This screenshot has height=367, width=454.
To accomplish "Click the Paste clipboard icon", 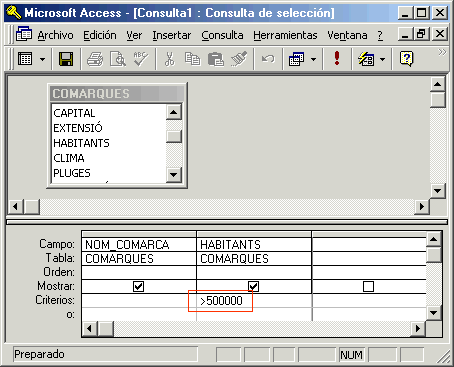I will tap(216, 59).
